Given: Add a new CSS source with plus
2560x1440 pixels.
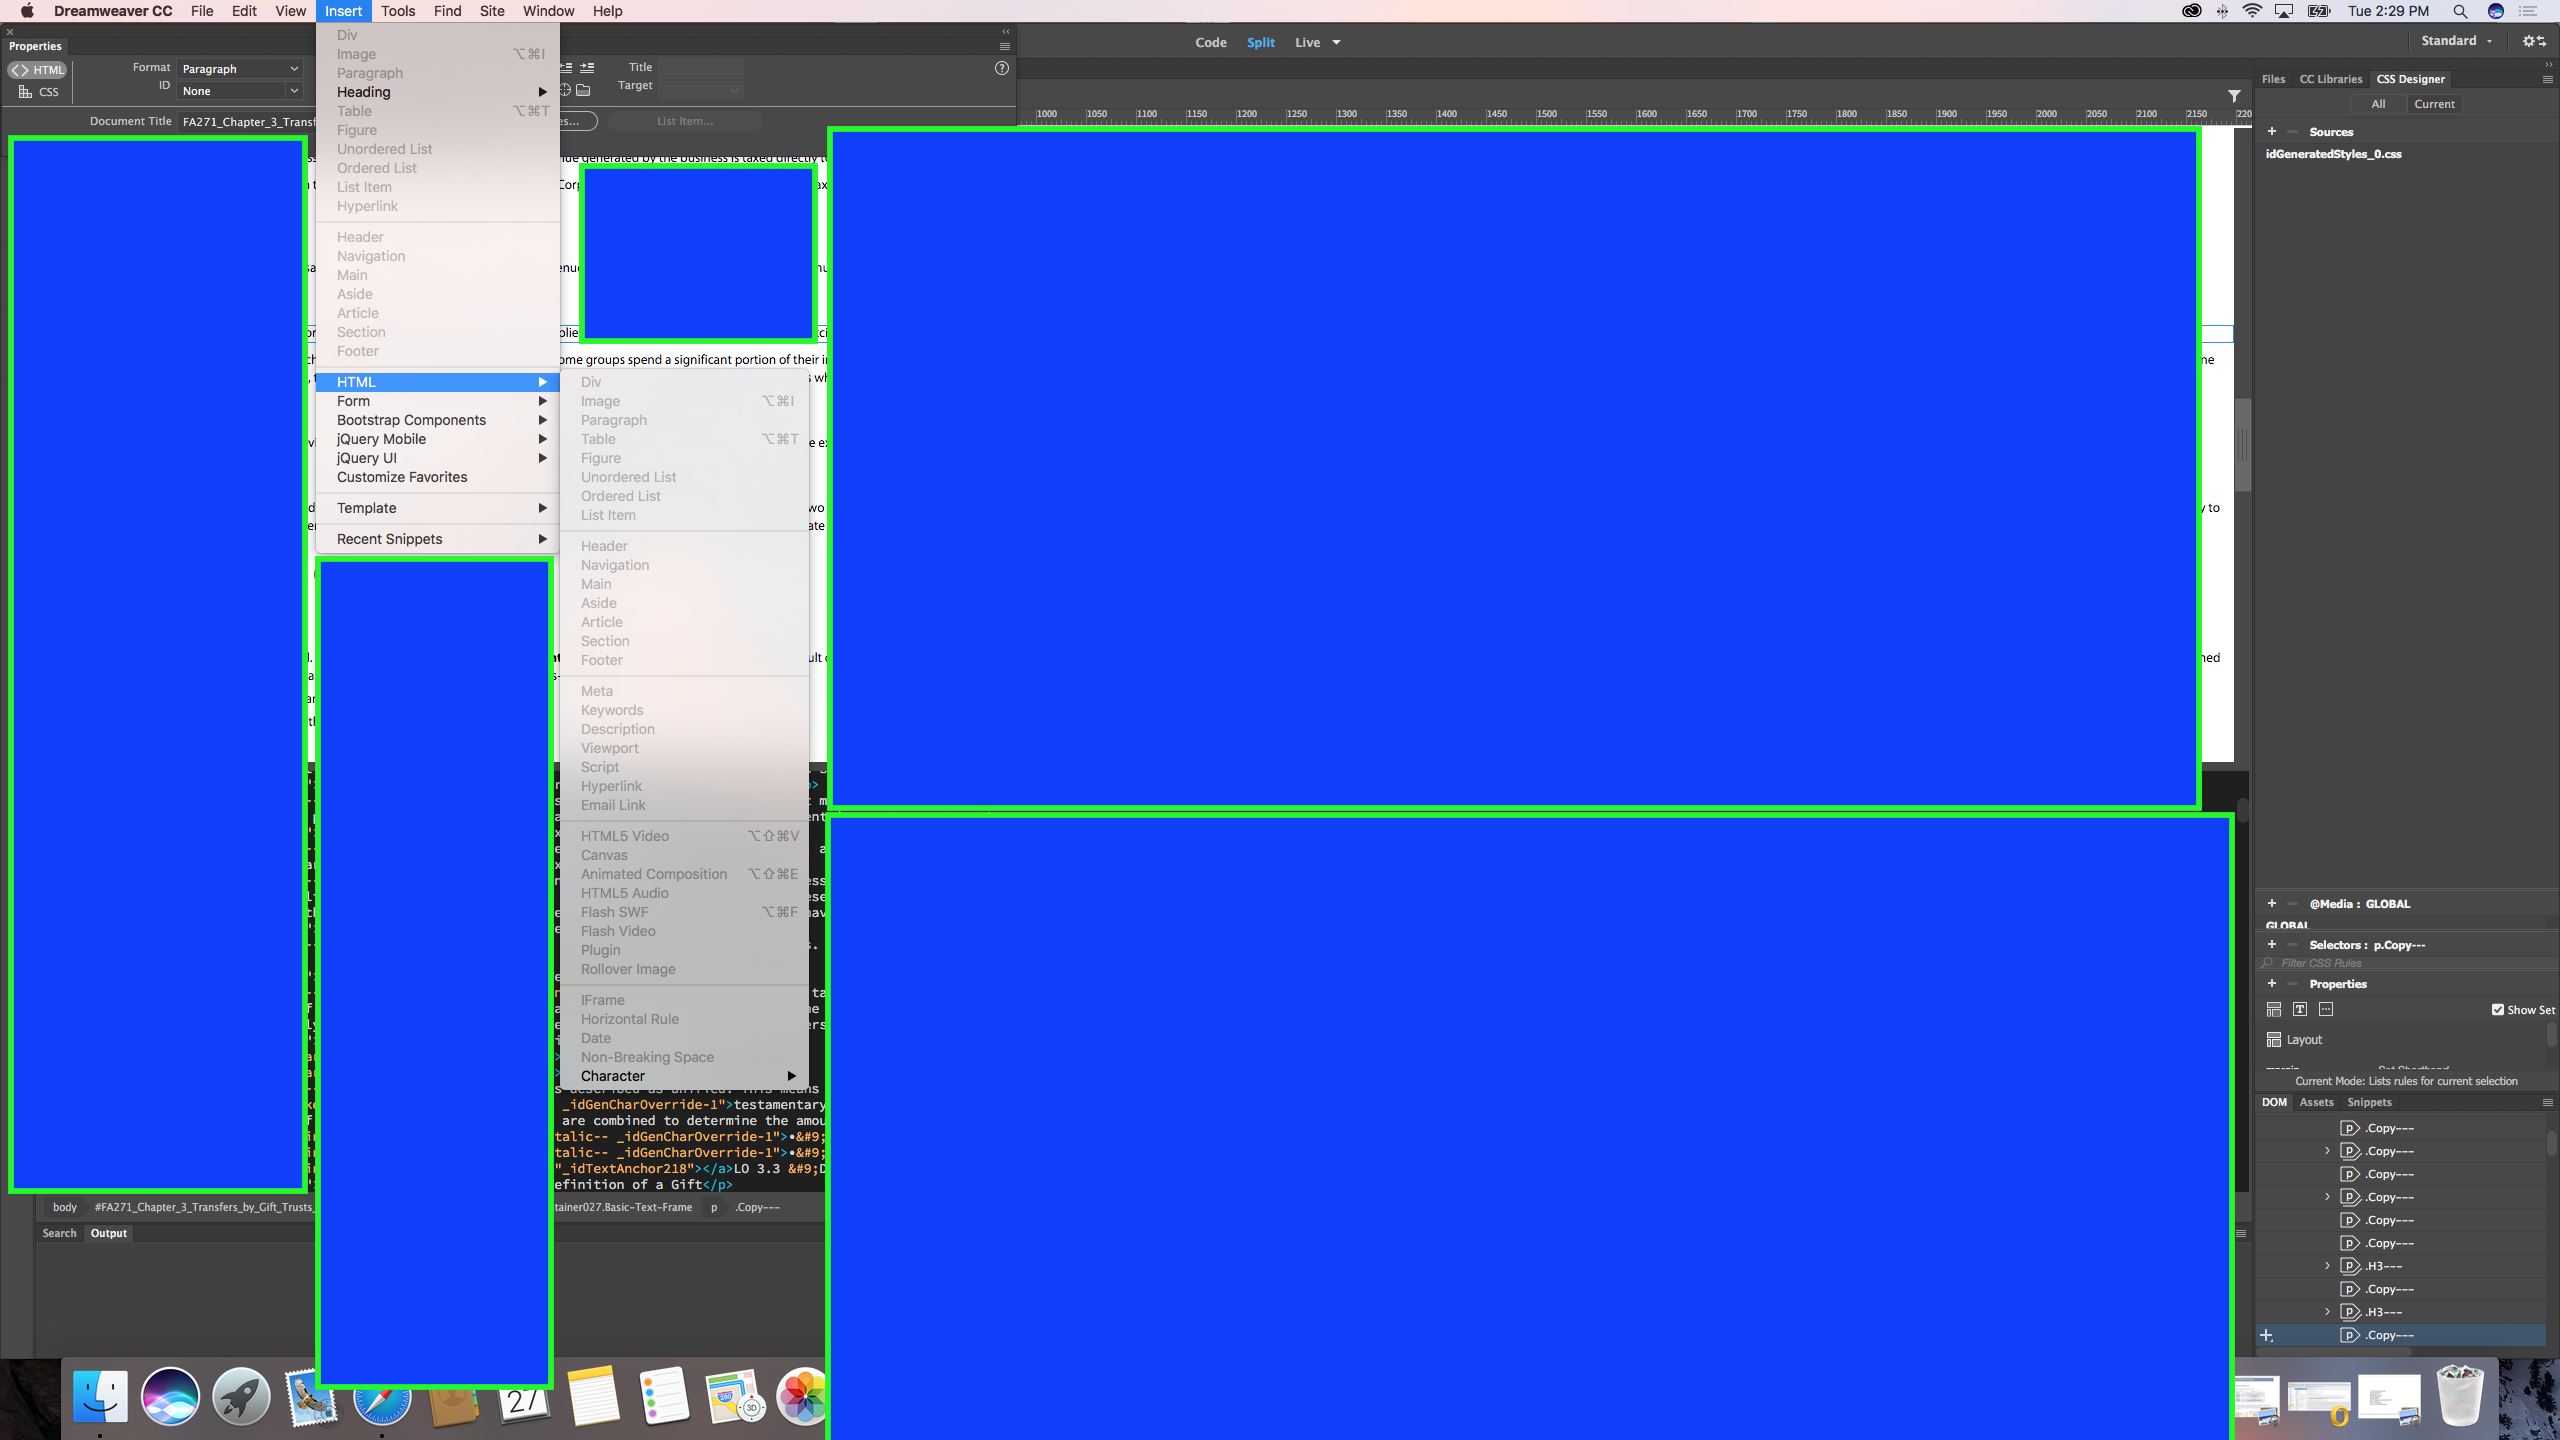Looking at the screenshot, I should coord(2272,132).
